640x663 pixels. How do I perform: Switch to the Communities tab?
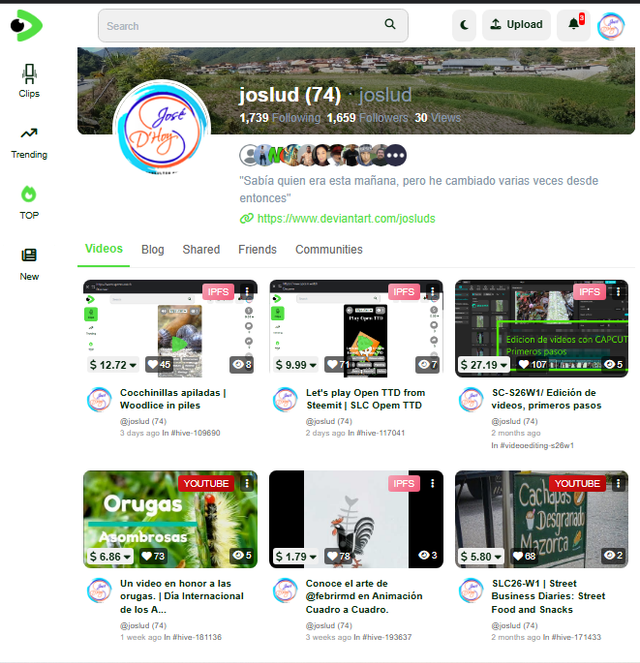click(329, 249)
